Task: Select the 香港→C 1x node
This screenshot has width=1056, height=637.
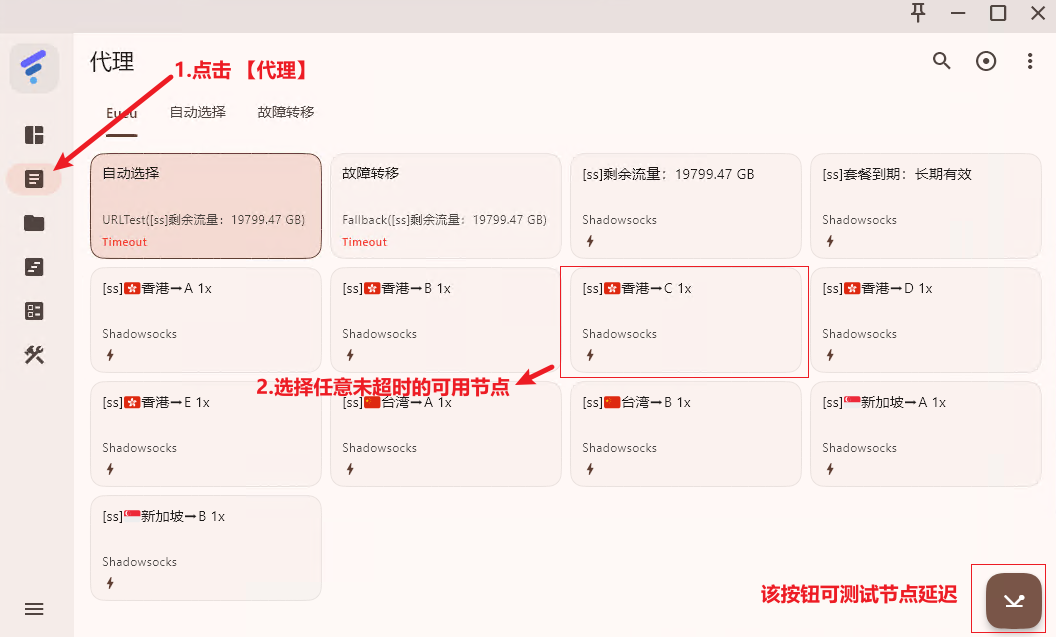Action: point(685,320)
